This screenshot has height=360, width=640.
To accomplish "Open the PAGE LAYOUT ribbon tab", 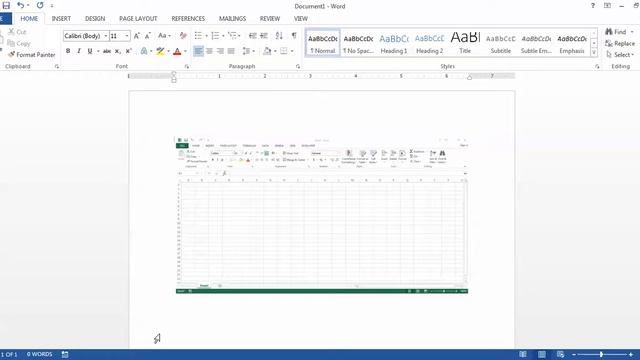I will coord(138,19).
